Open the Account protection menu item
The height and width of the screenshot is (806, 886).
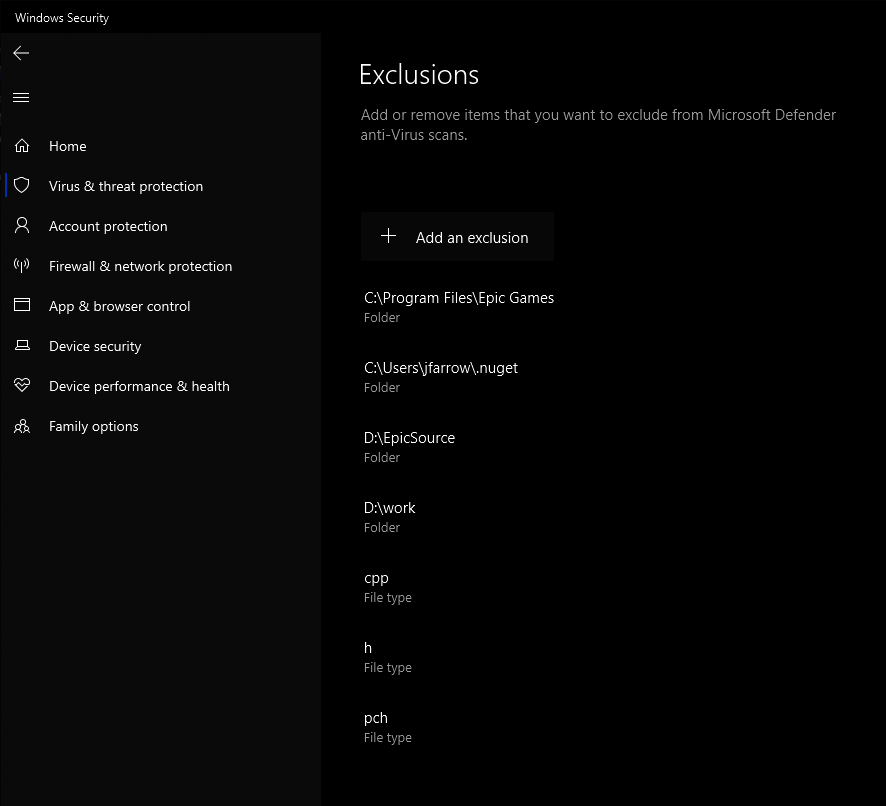[x=108, y=226]
